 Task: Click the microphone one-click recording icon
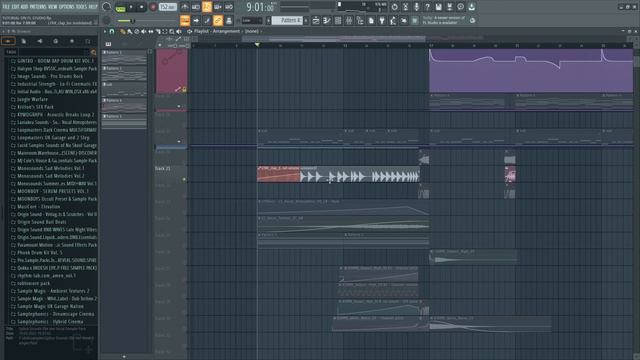click(416, 7)
